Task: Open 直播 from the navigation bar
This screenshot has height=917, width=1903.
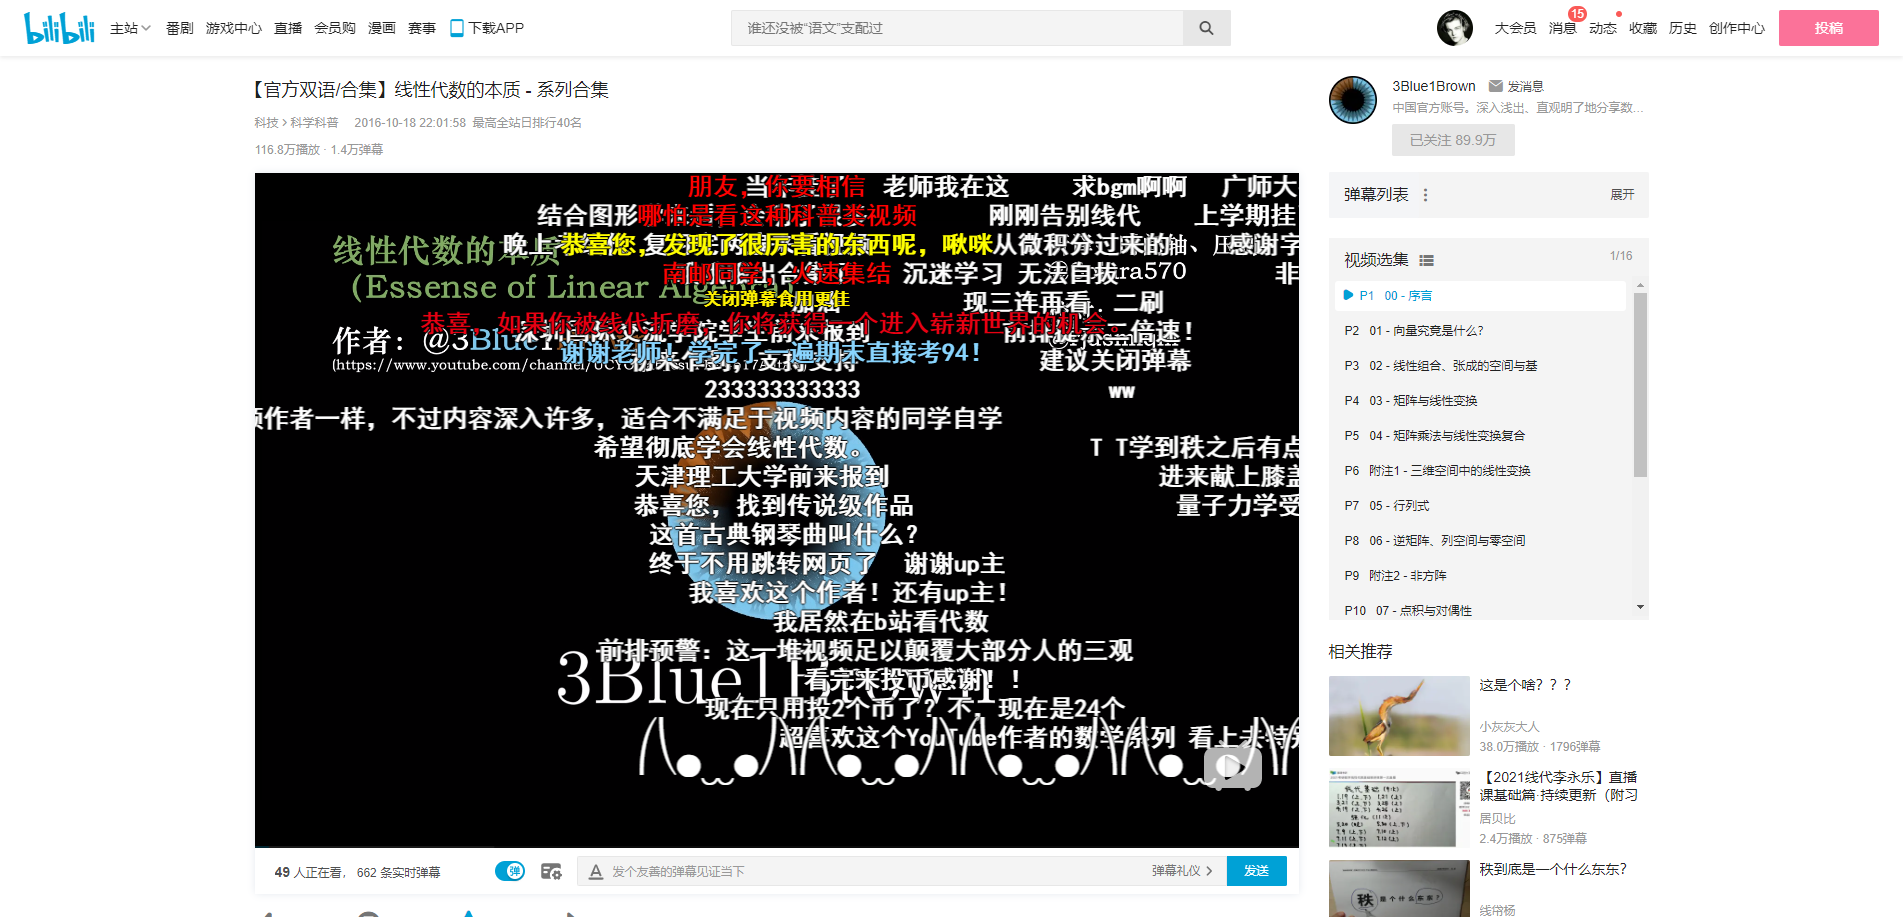Action: tap(287, 27)
